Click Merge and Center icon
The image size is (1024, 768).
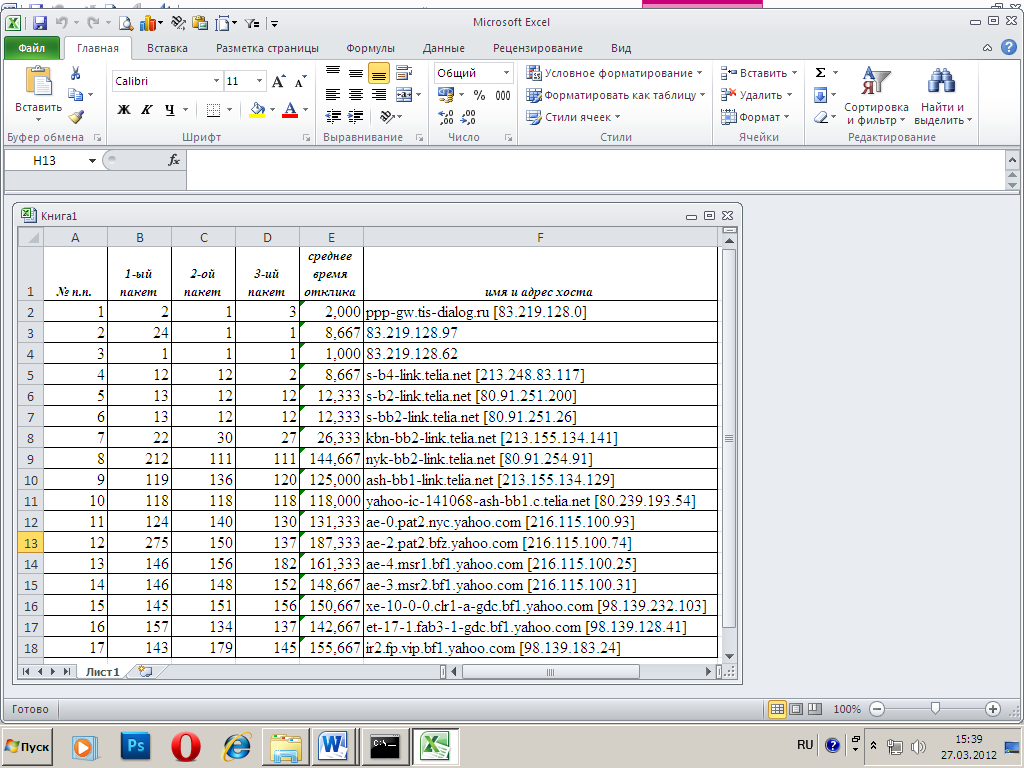point(404,95)
